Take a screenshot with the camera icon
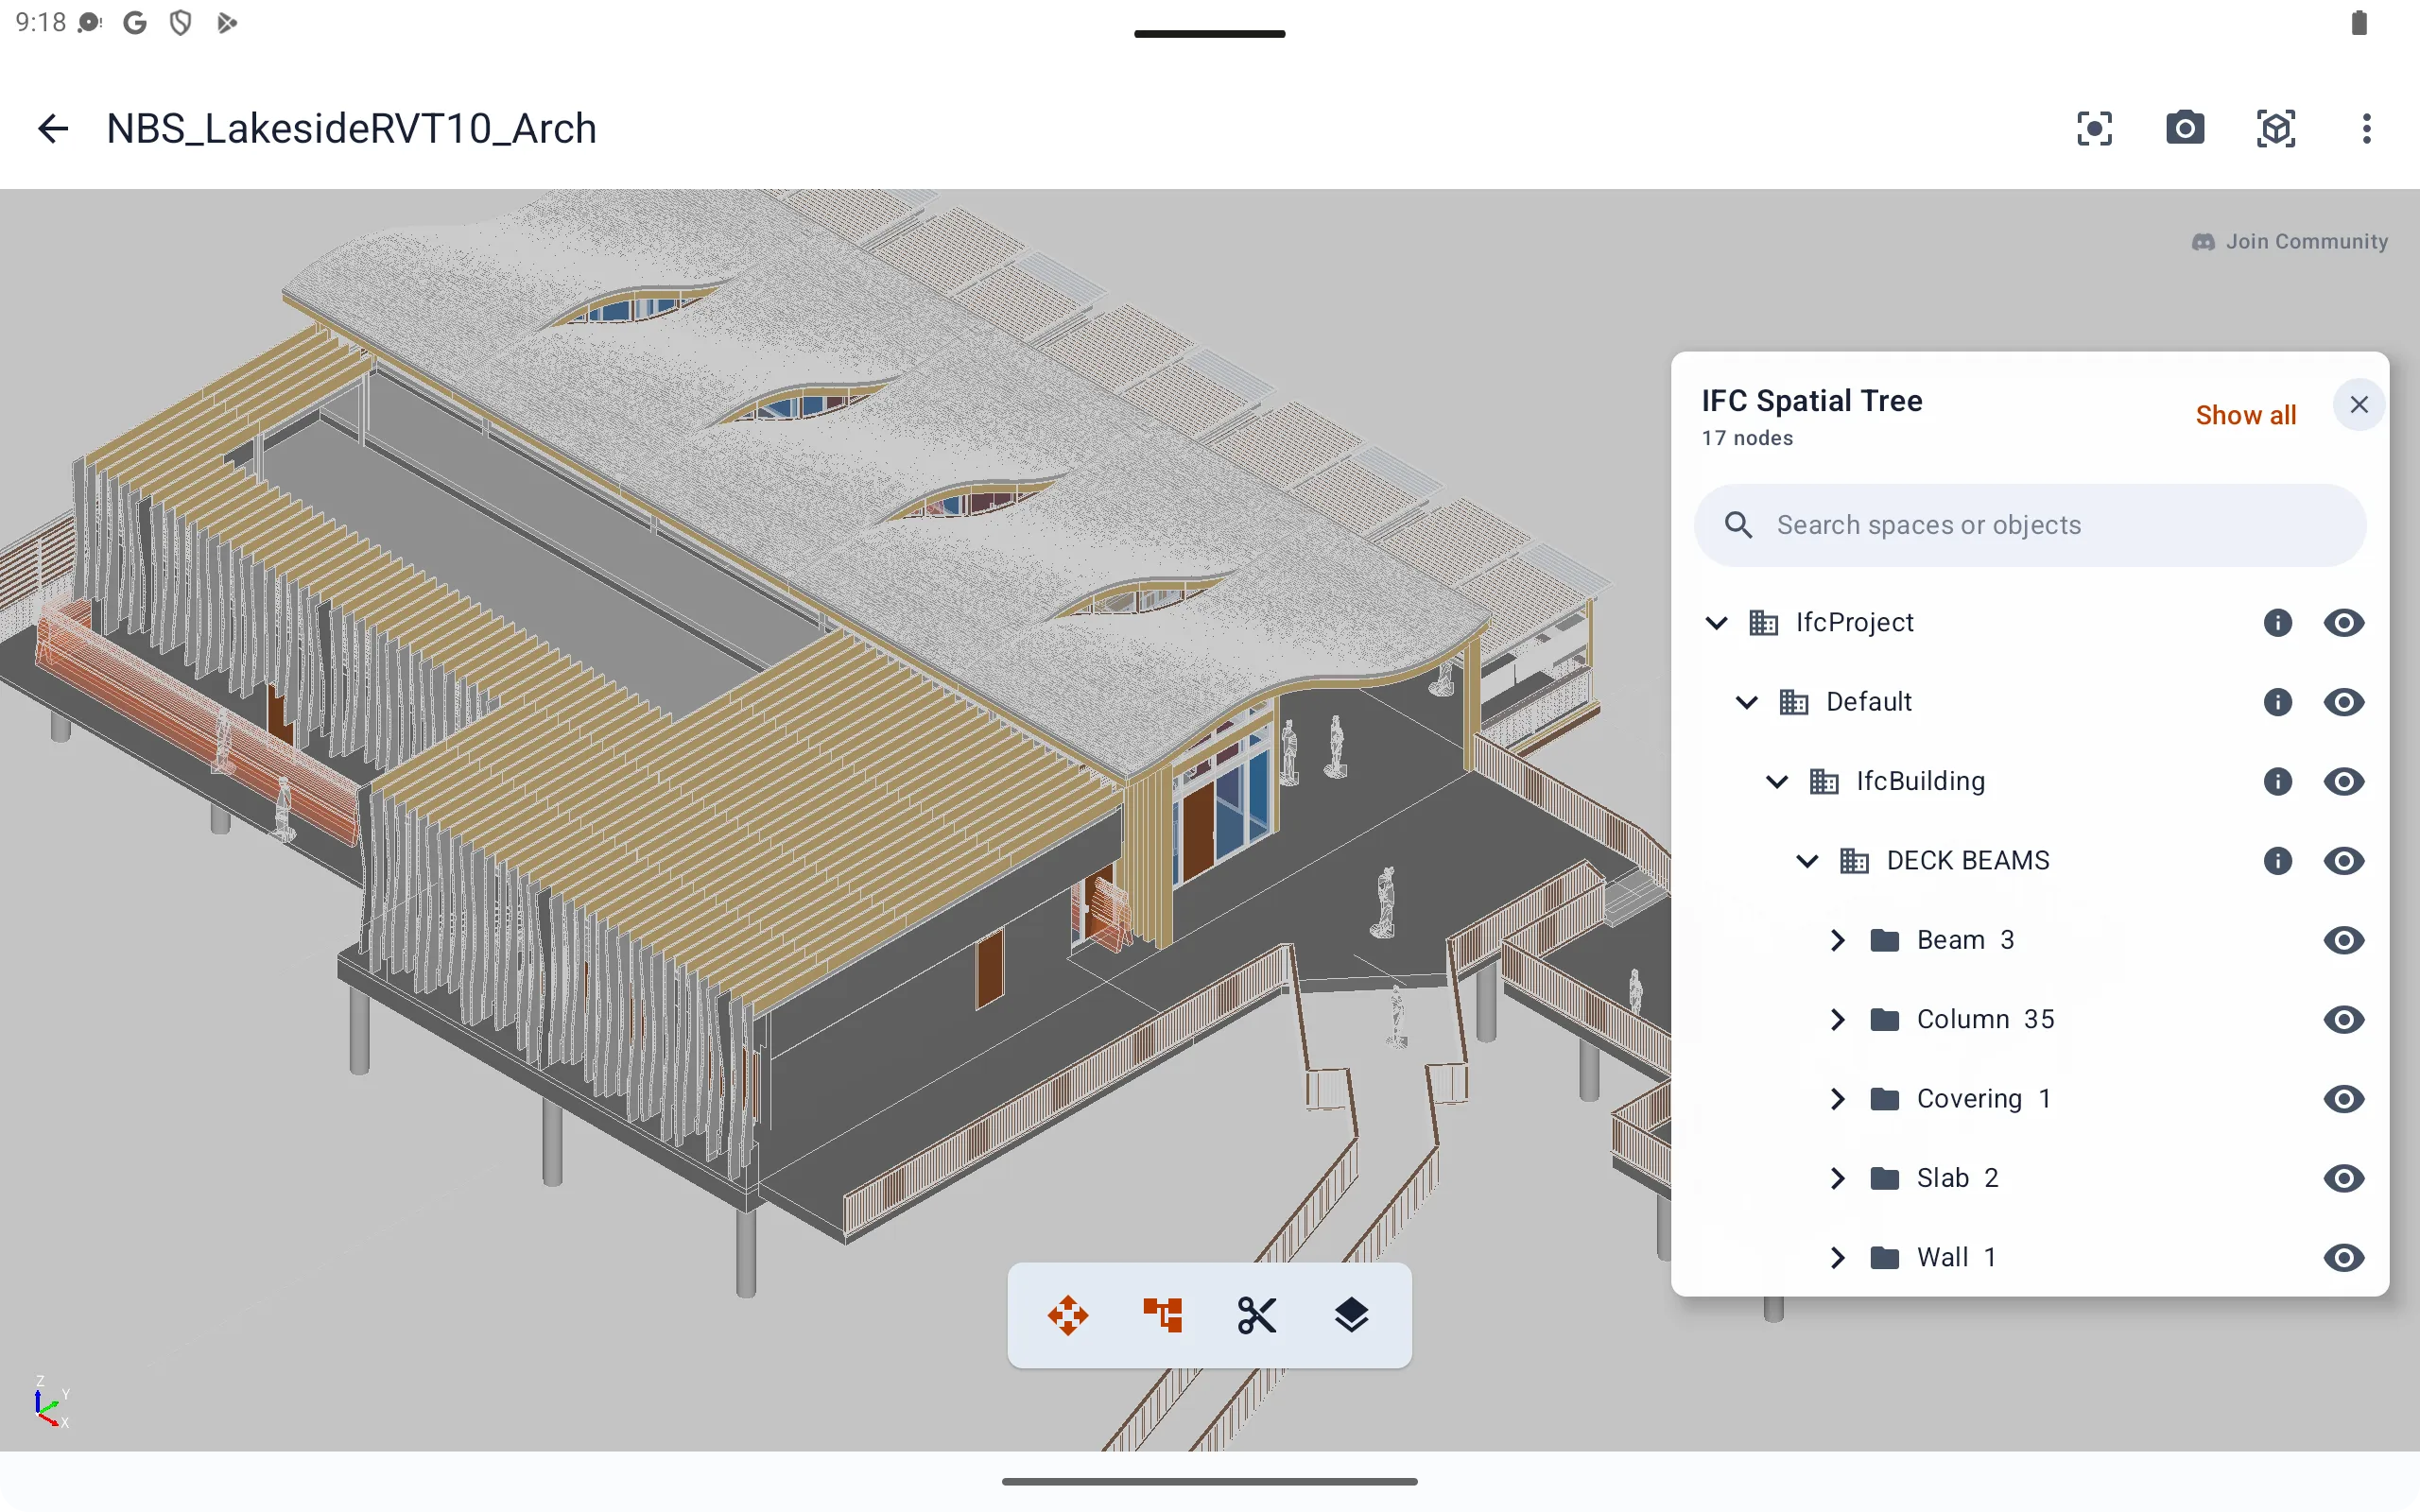Viewport: 2420px width, 1512px height. click(2185, 129)
